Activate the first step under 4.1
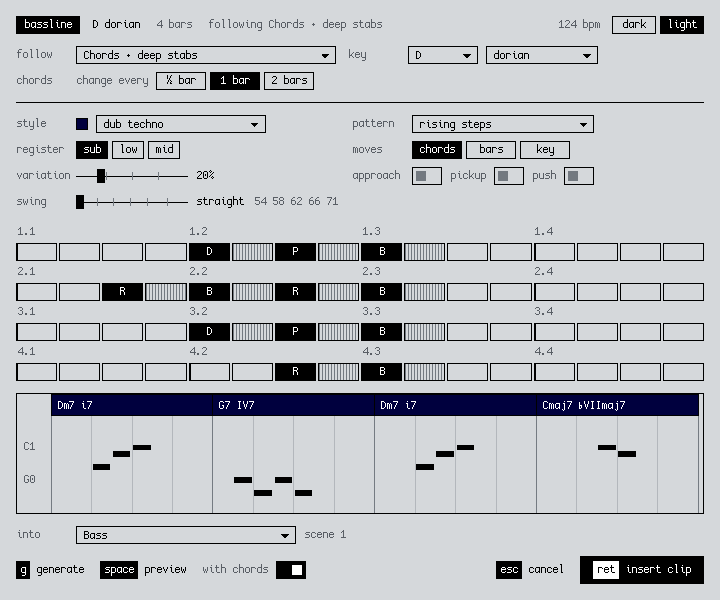This screenshot has height=600, width=720. pyautogui.click(x=37, y=371)
